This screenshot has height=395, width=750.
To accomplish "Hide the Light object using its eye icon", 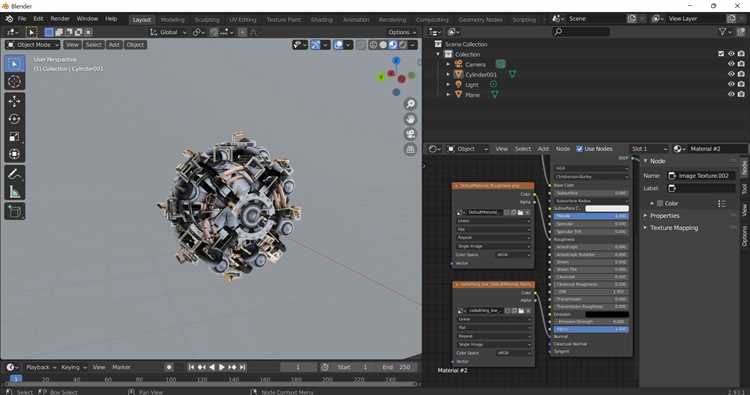I will 731,84.
